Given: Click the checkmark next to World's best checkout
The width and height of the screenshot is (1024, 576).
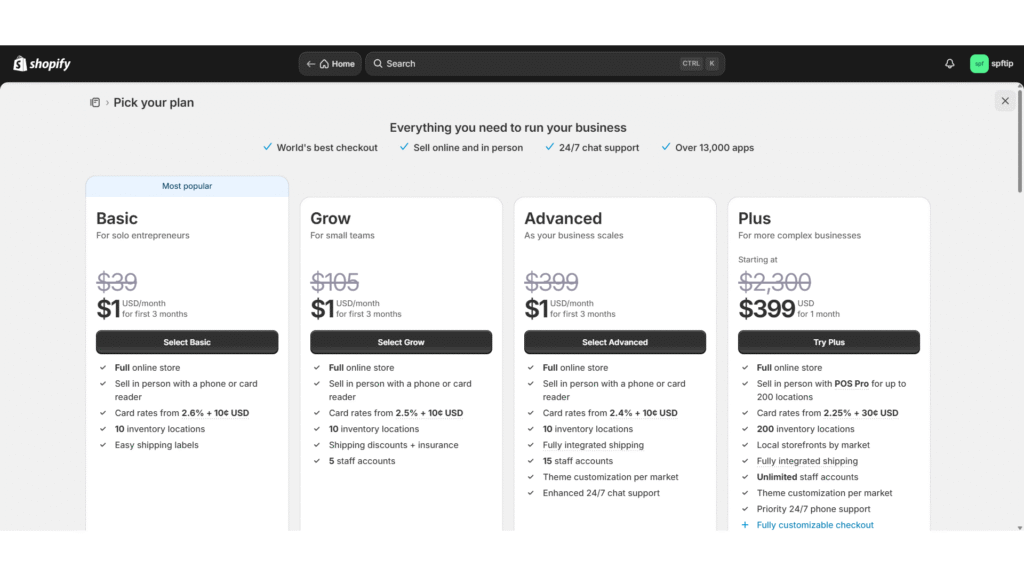Looking at the screenshot, I should [267, 147].
